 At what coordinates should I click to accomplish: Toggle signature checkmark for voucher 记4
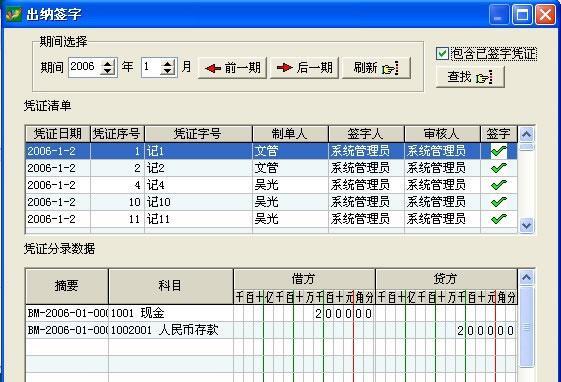coord(499,185)
